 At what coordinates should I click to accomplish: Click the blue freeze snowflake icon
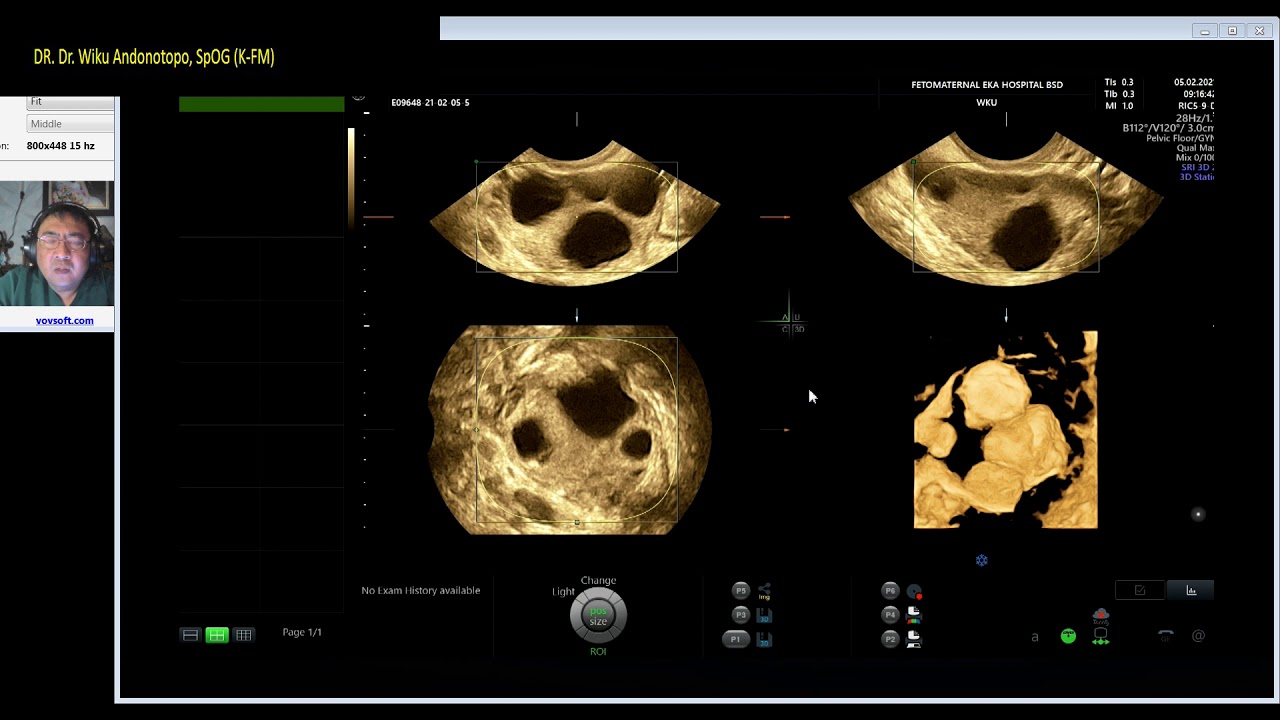[982, 561]
